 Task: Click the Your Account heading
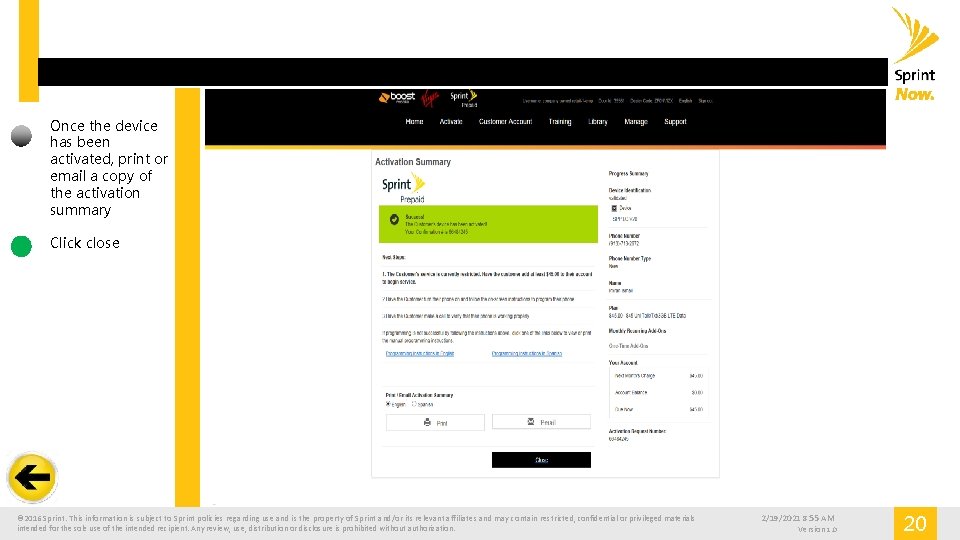[x=623, y=362]
